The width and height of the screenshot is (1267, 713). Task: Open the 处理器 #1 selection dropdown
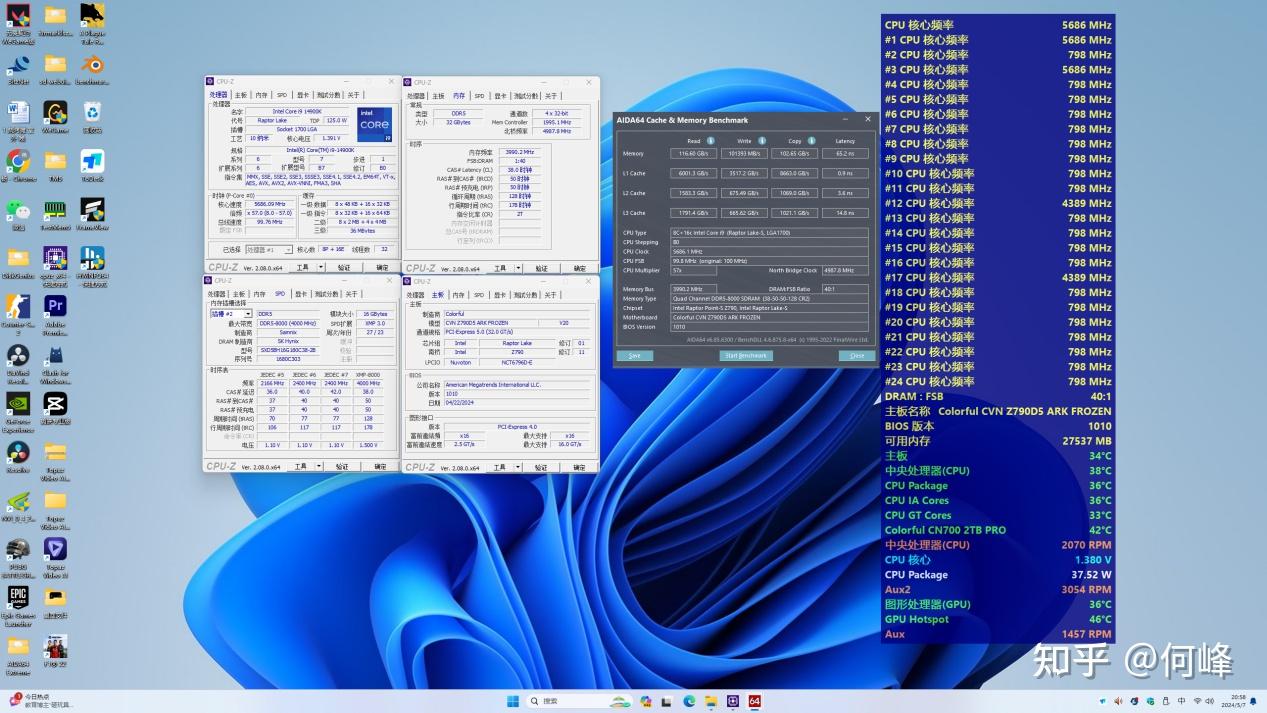(x=268, y=249)
